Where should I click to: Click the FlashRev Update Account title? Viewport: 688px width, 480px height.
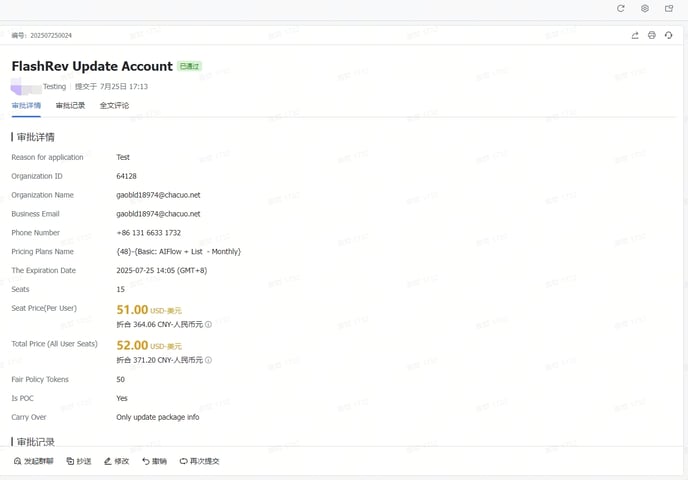click(x=92, y=66)
